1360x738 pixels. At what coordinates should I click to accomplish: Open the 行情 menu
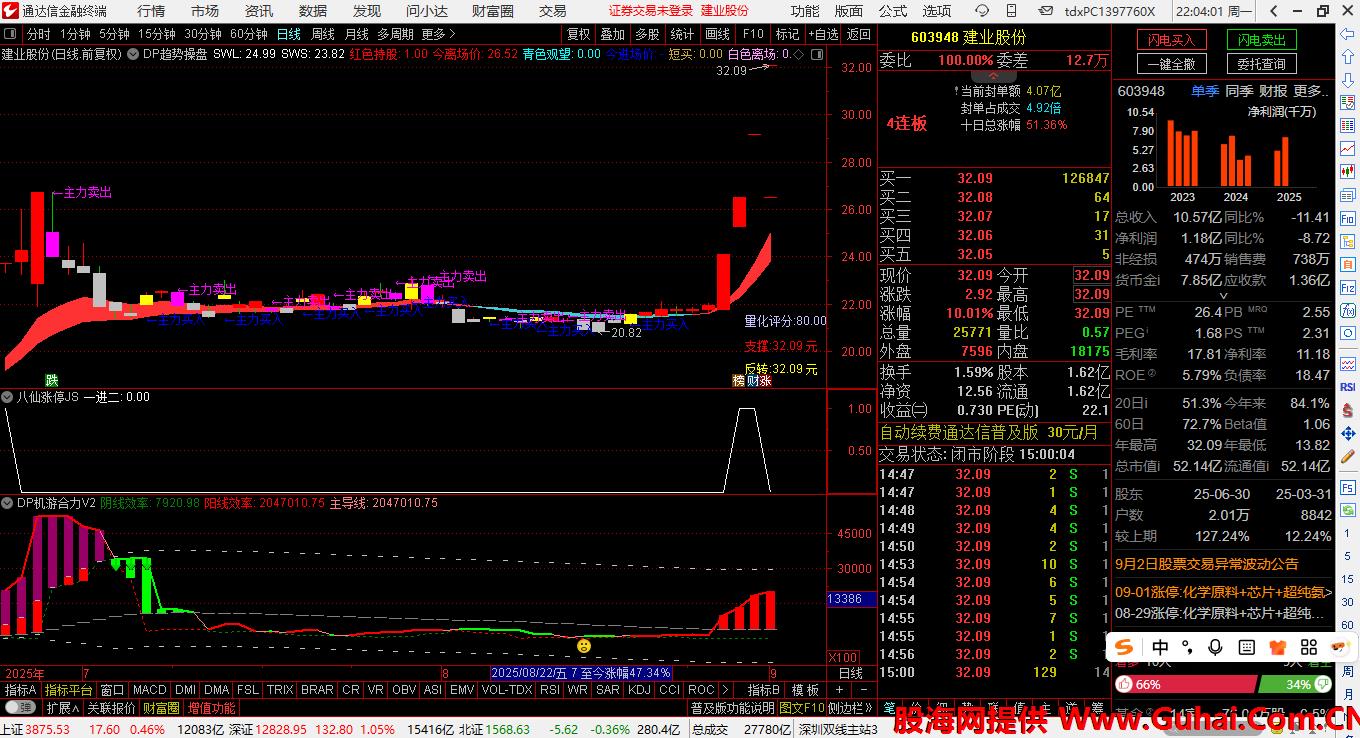coord(151,11)
